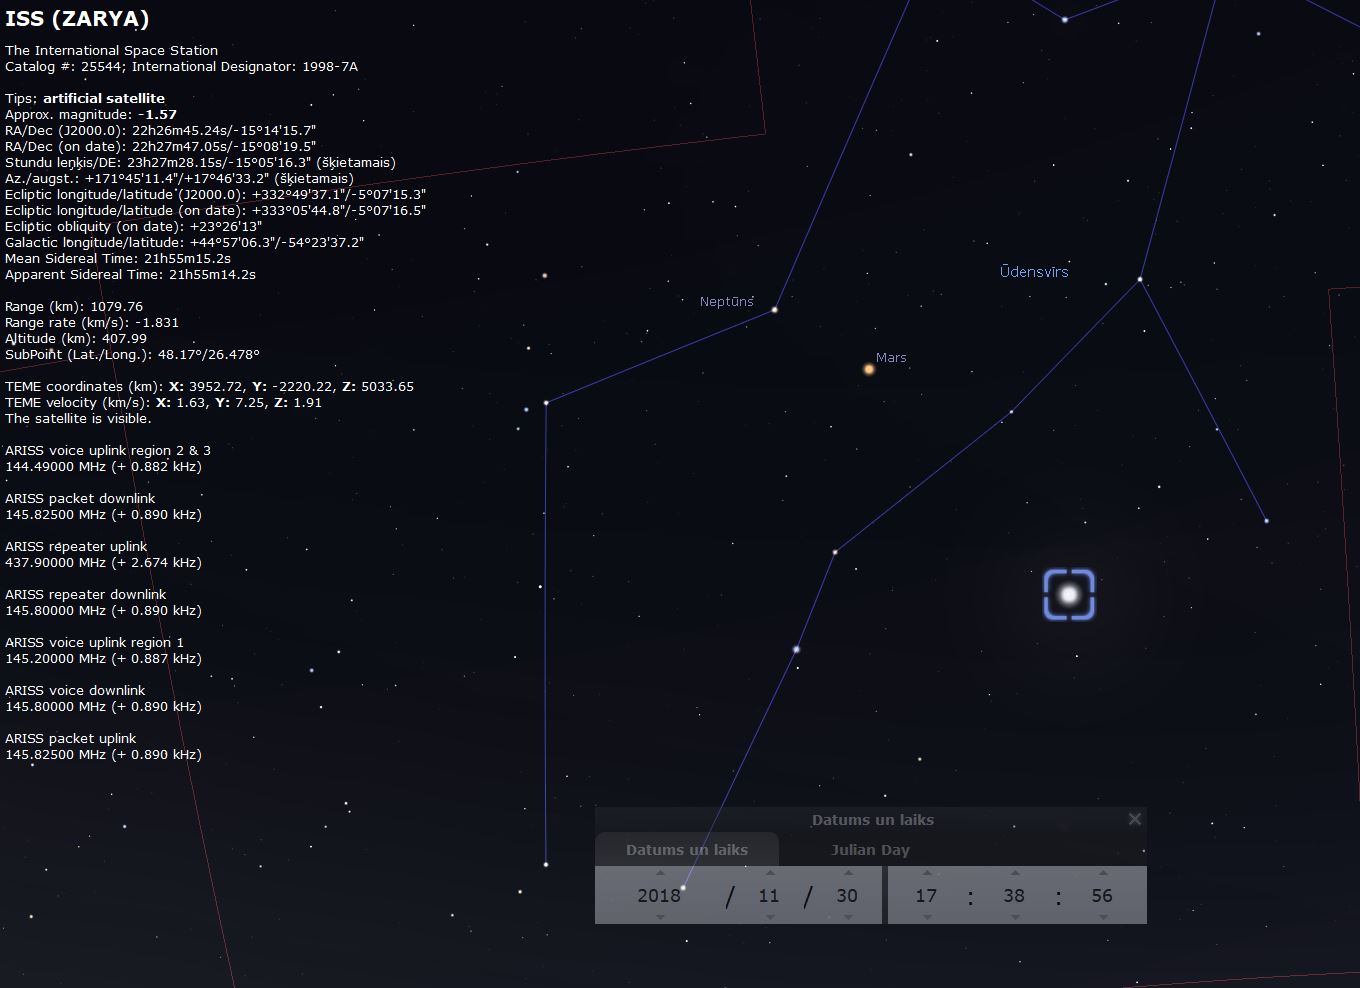Increase the hour value 17
This screenshot has width=1360, height=988.
(927, 873)
